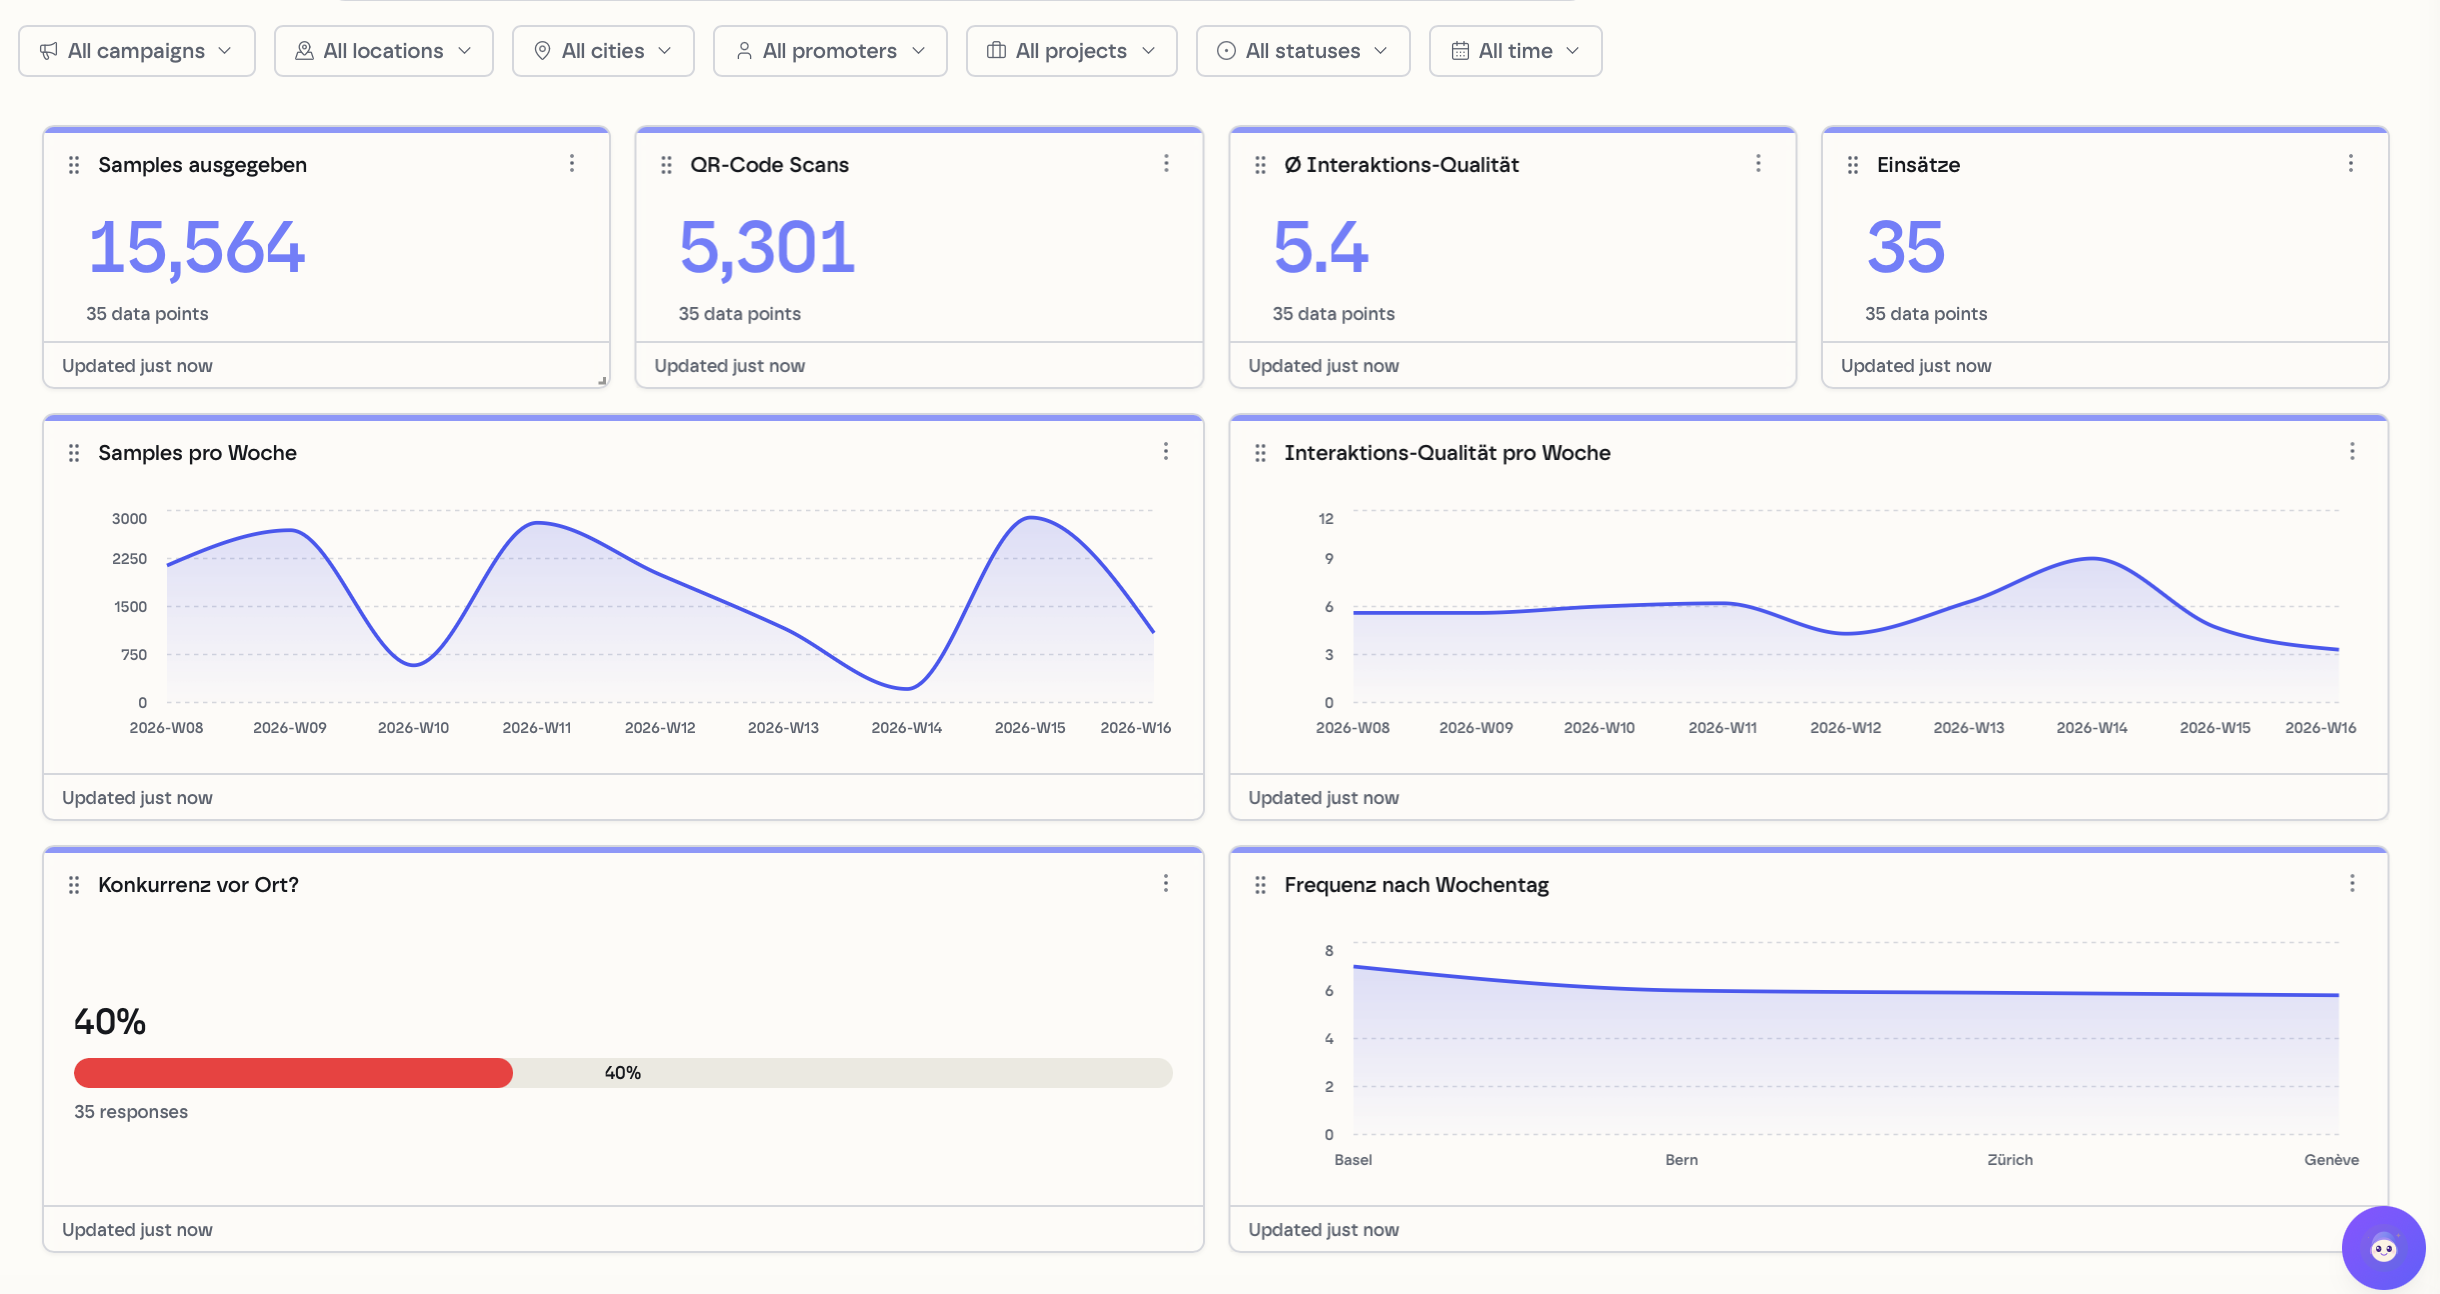This screenshot has width=2440, height=1294.
Task: Click the 5.4 interaction quality value
Action: point(1320,247)
